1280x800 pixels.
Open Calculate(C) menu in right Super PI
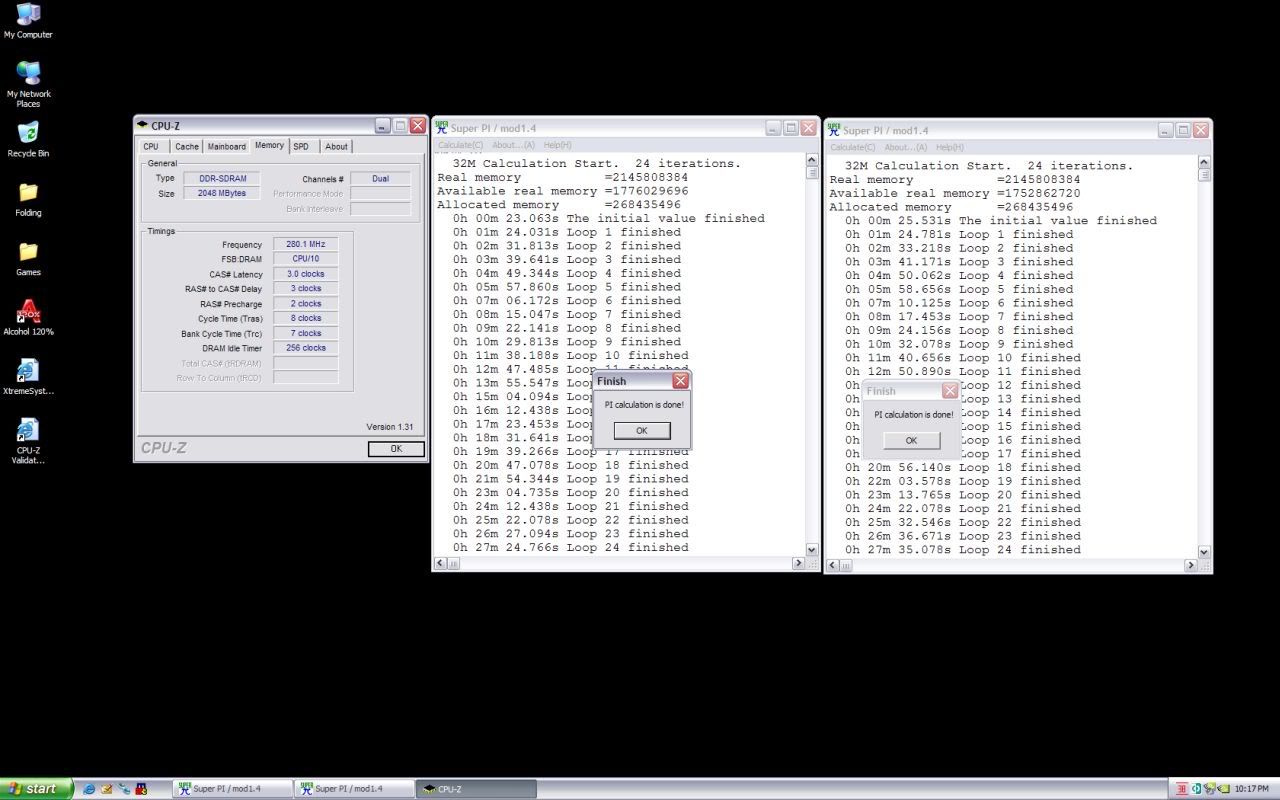852,147
